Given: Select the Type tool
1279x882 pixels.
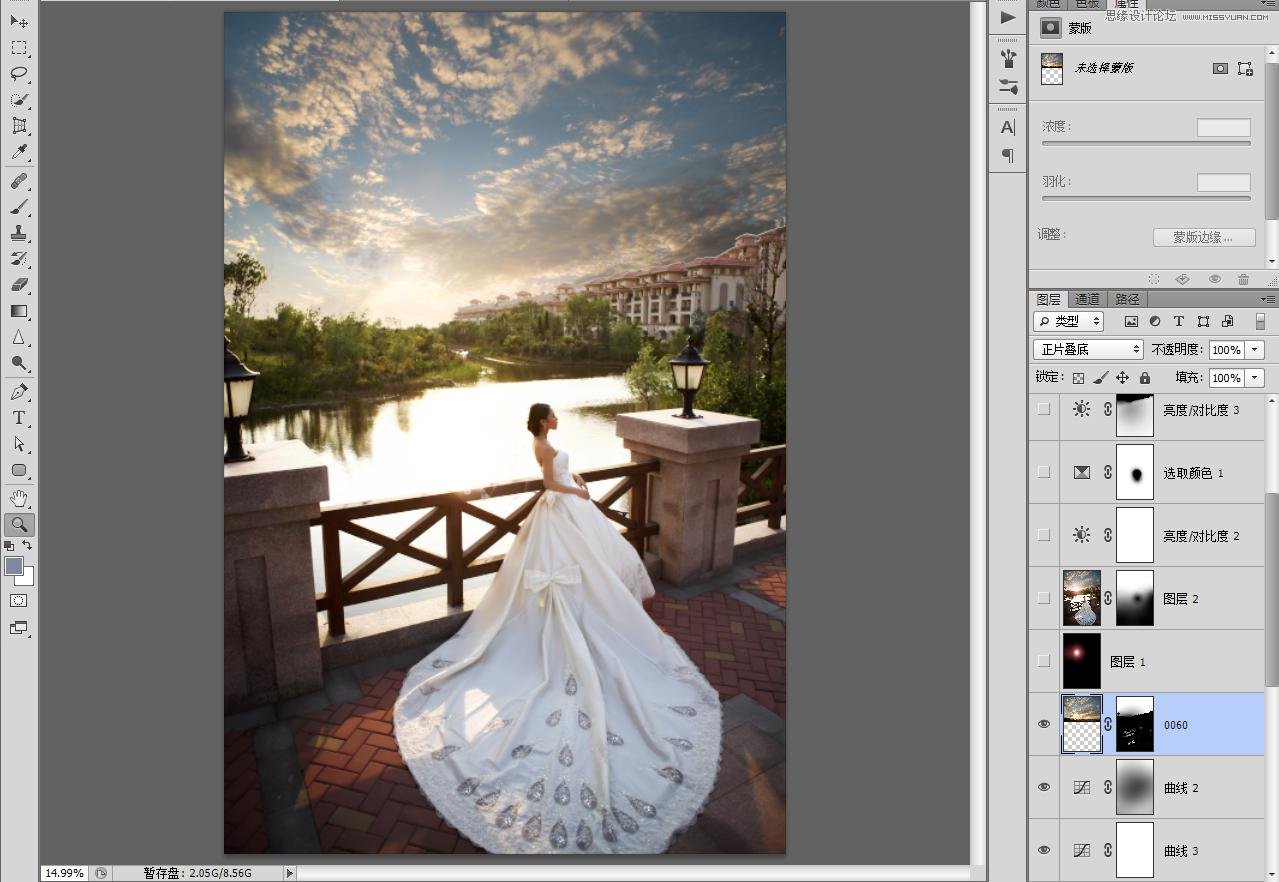Looking at the screenshot, I should 19,418.
